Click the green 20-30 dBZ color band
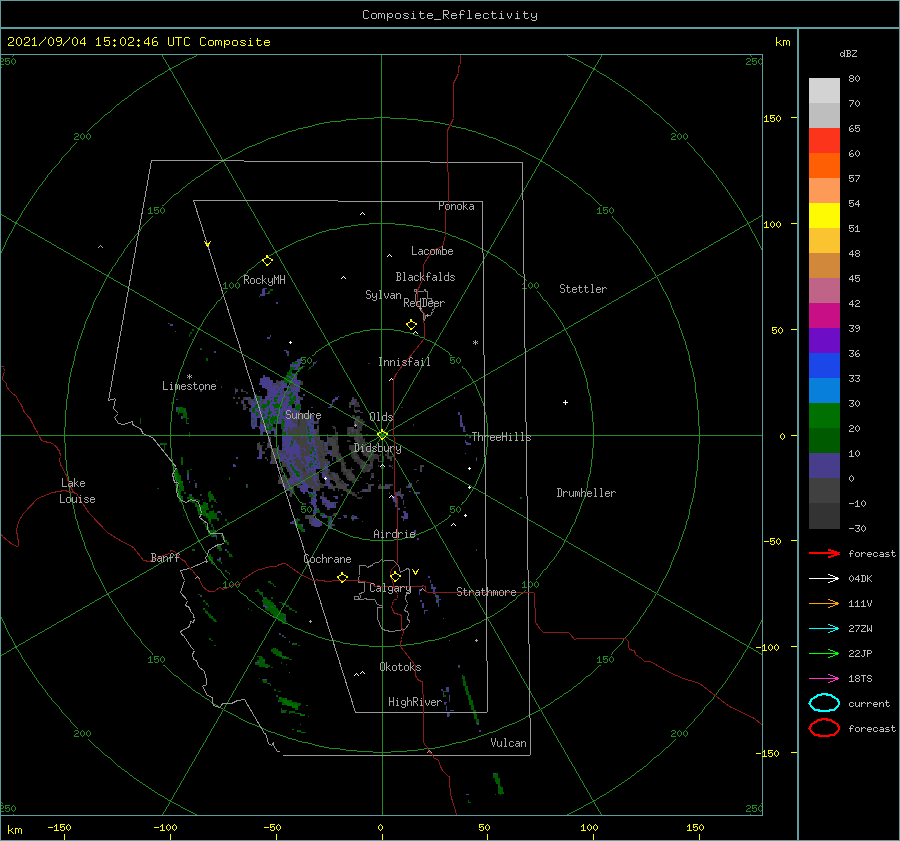This screenshot has width=900, height=841. point(824,416)
